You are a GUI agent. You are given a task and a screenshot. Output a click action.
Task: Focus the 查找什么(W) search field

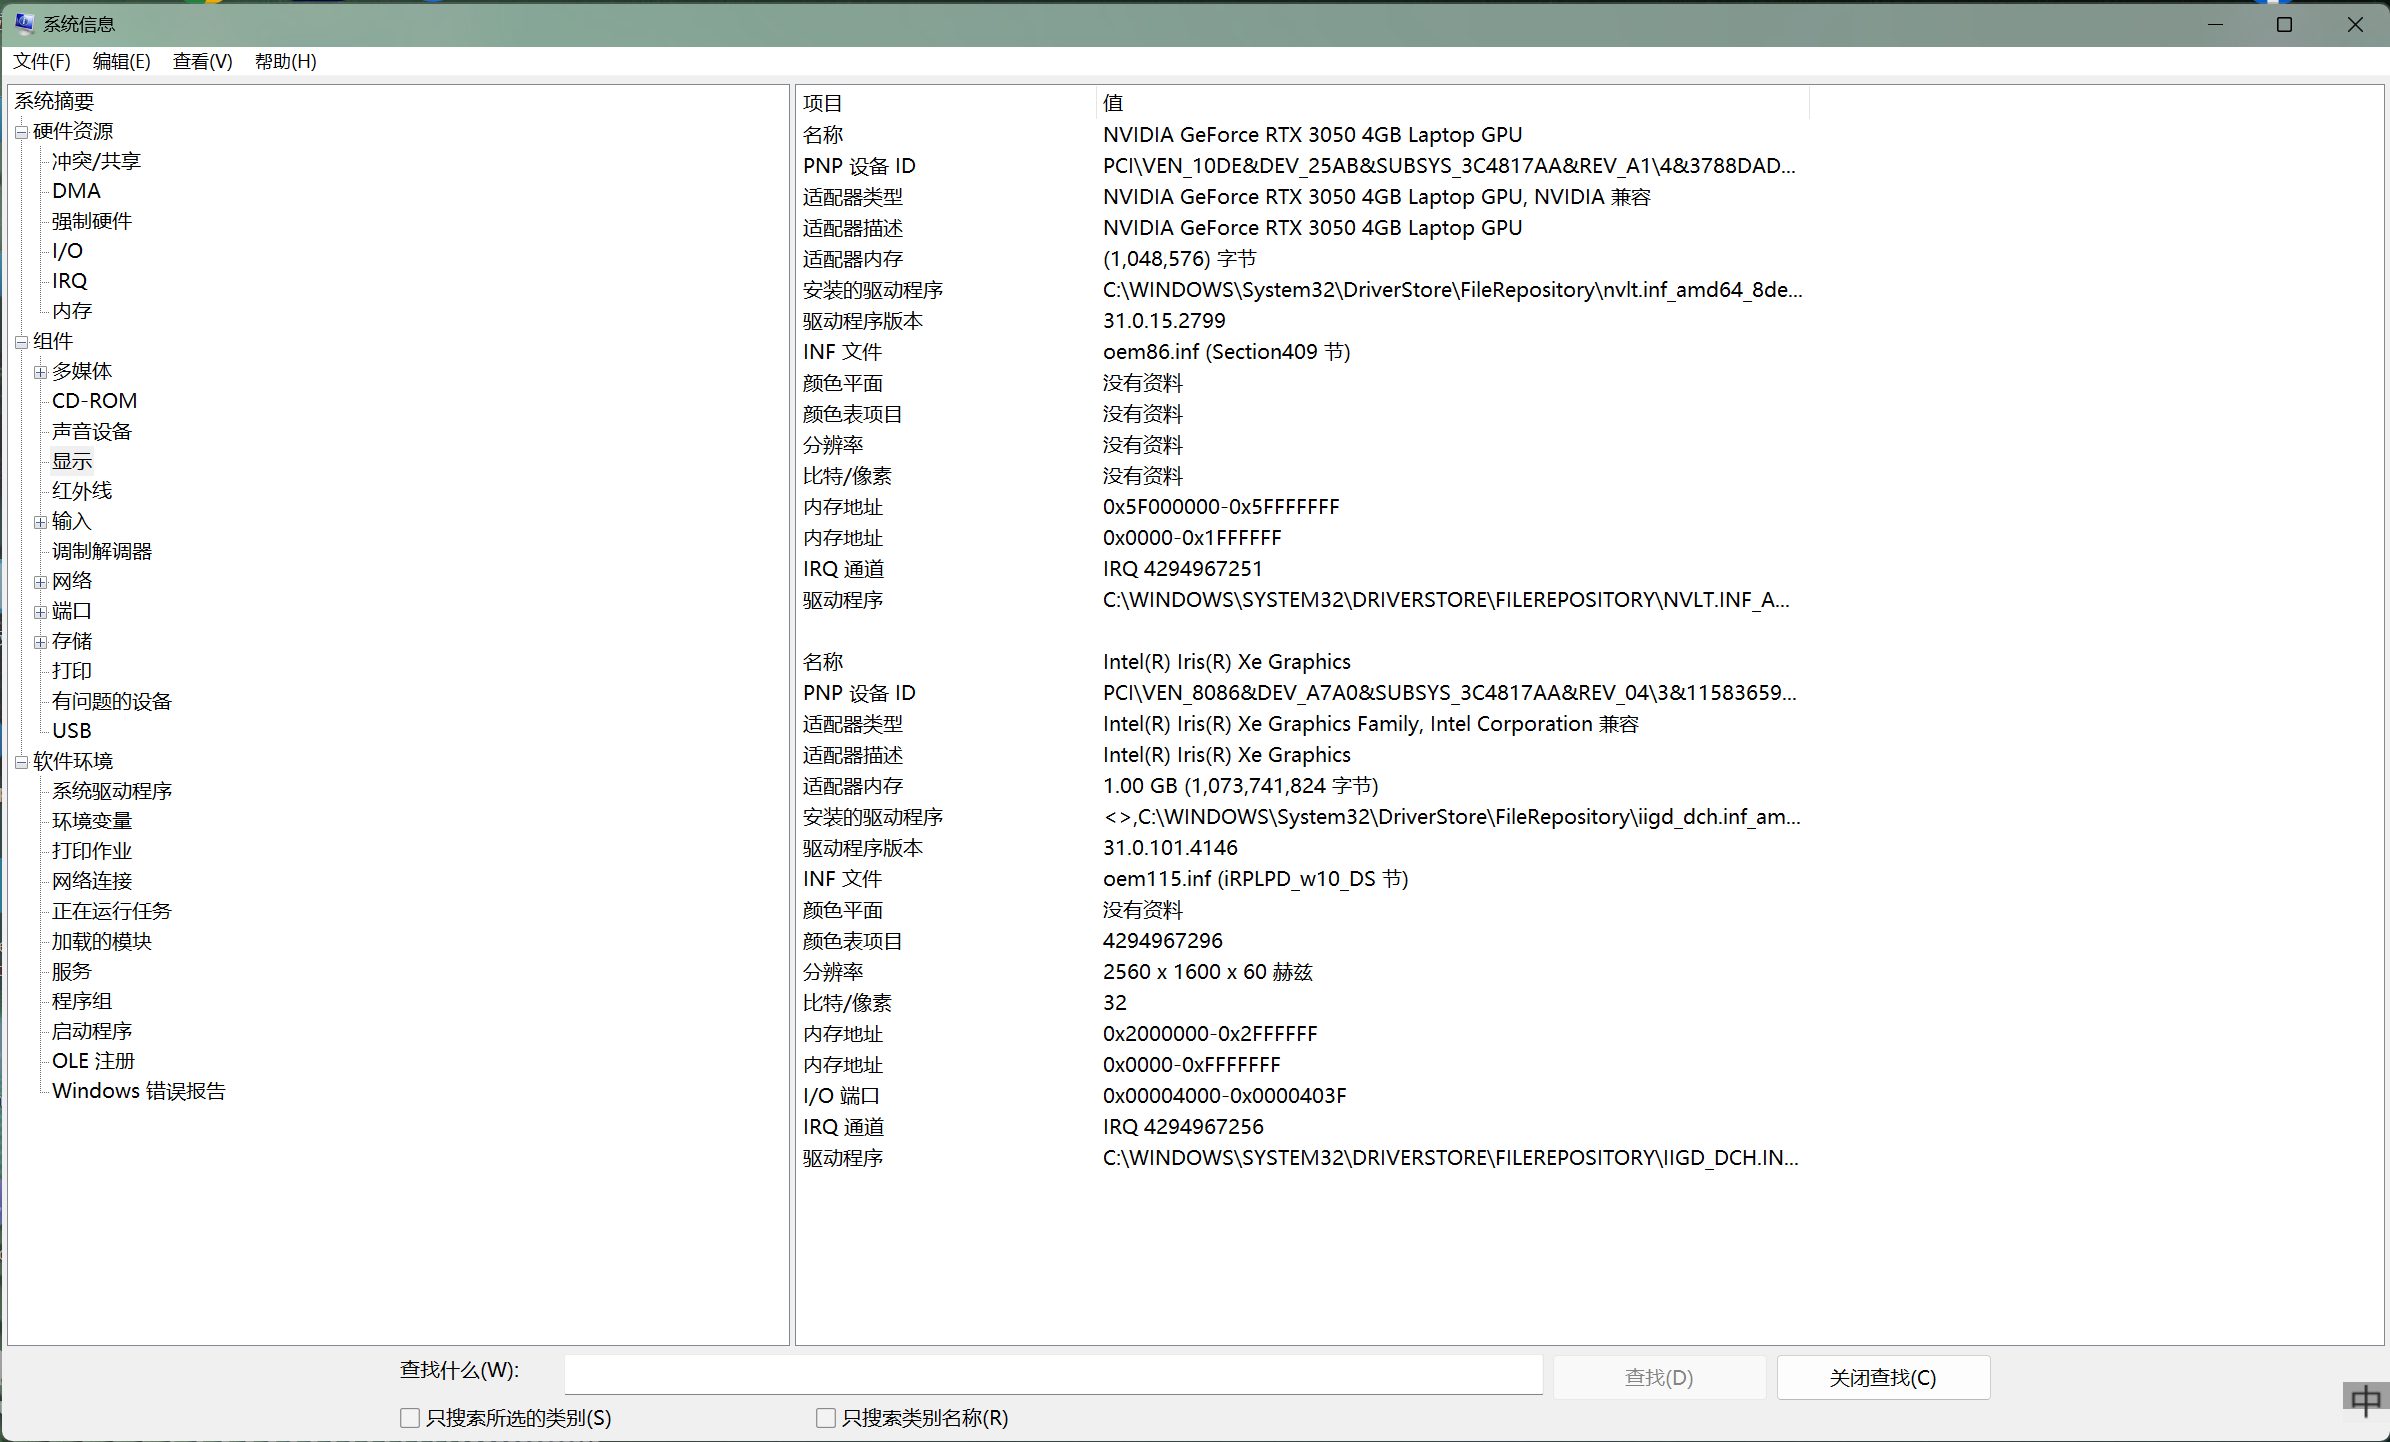(x=1053, y=1374)
